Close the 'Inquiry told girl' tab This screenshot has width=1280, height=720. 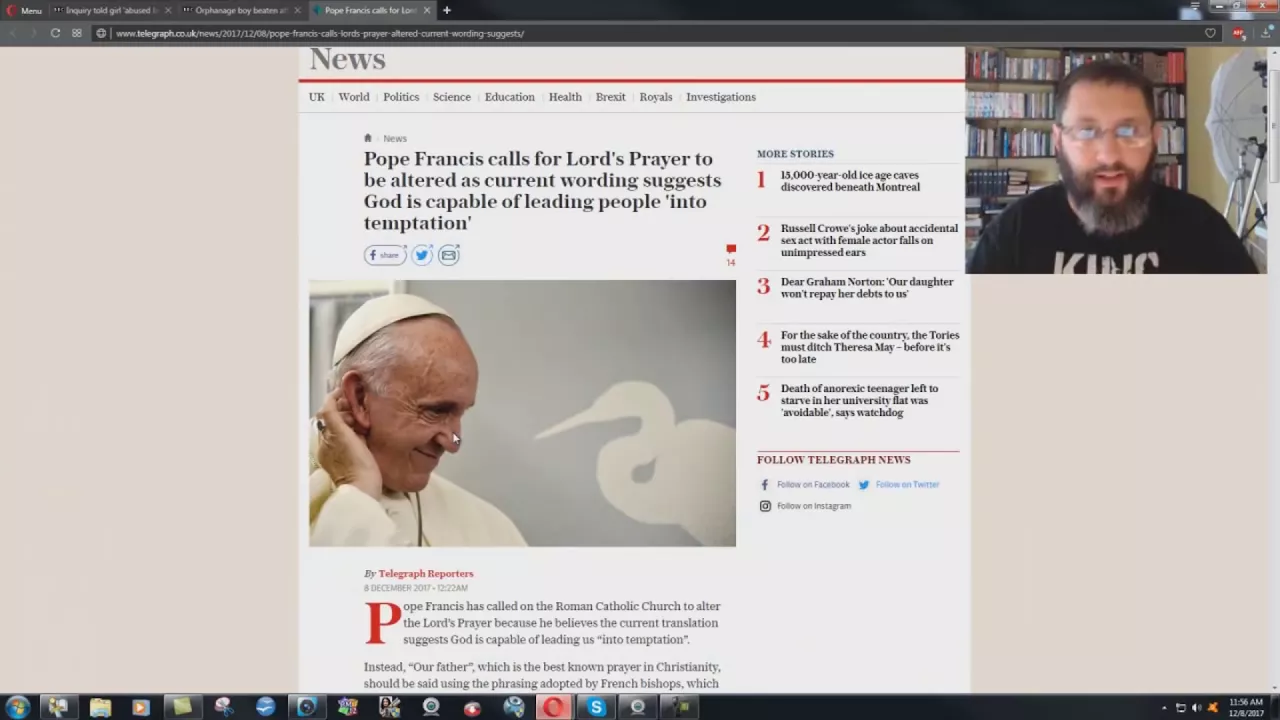167,10
